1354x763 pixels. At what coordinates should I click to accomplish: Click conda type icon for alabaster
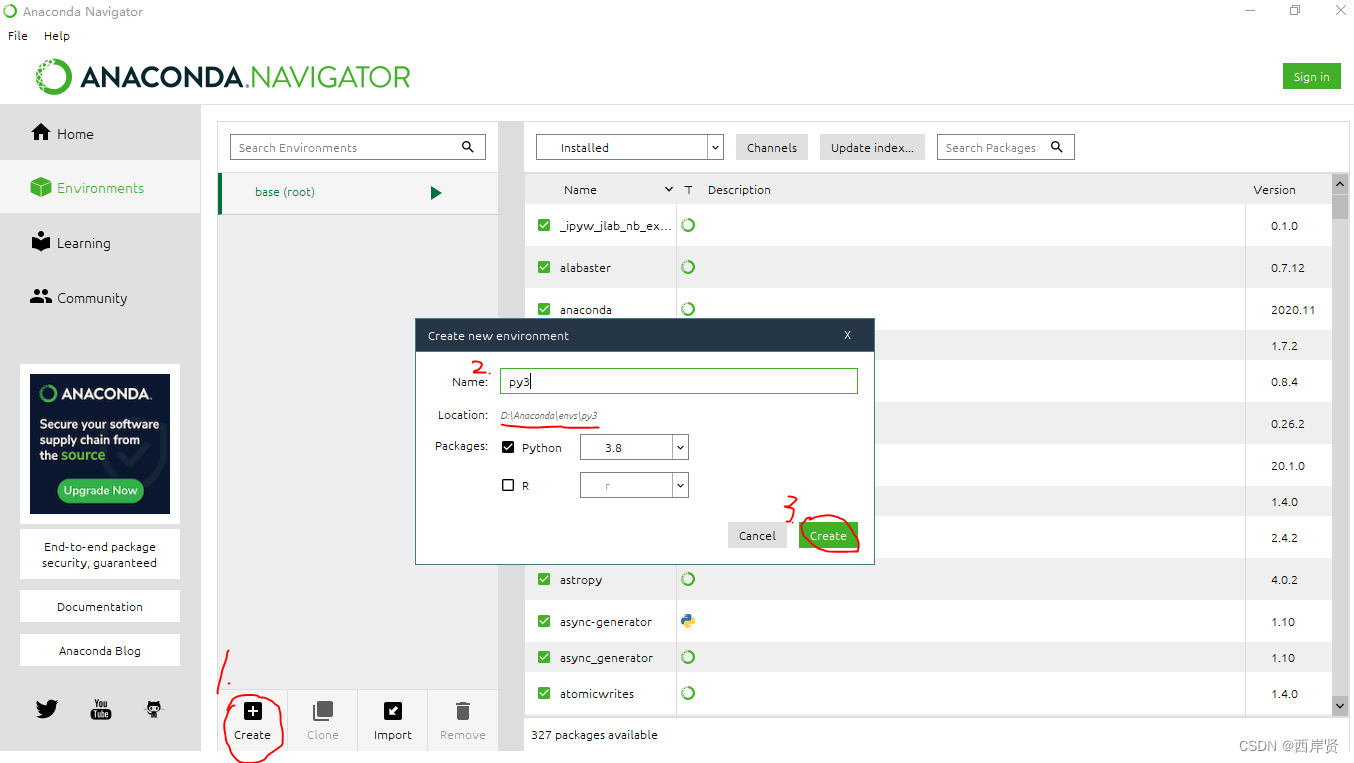tap(688, 267)
